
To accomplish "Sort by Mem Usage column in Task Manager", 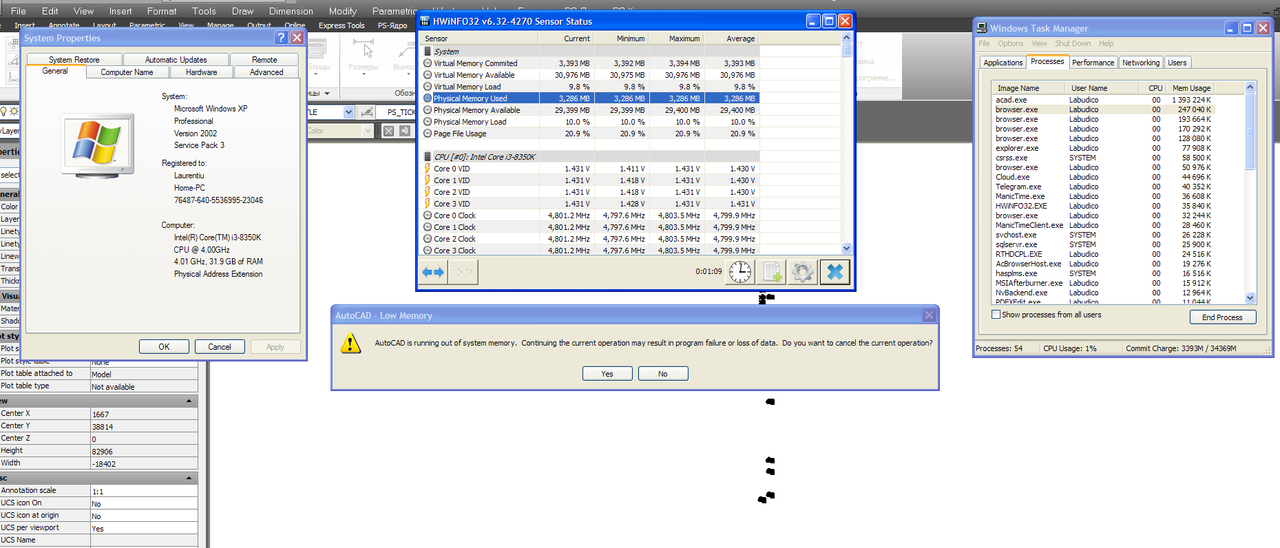I will click(1191, 88).
